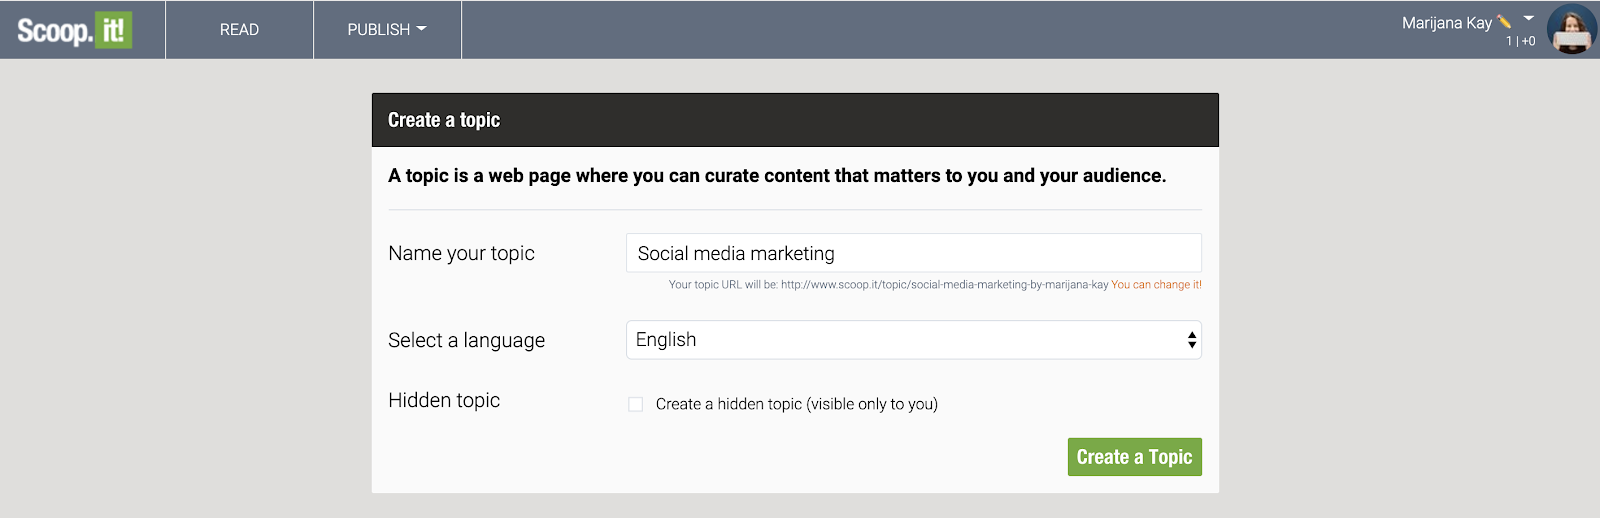Screen dimensions: 1600x518
Task: Open the PUBLISH dropdown caret
Action: [422, 29]
